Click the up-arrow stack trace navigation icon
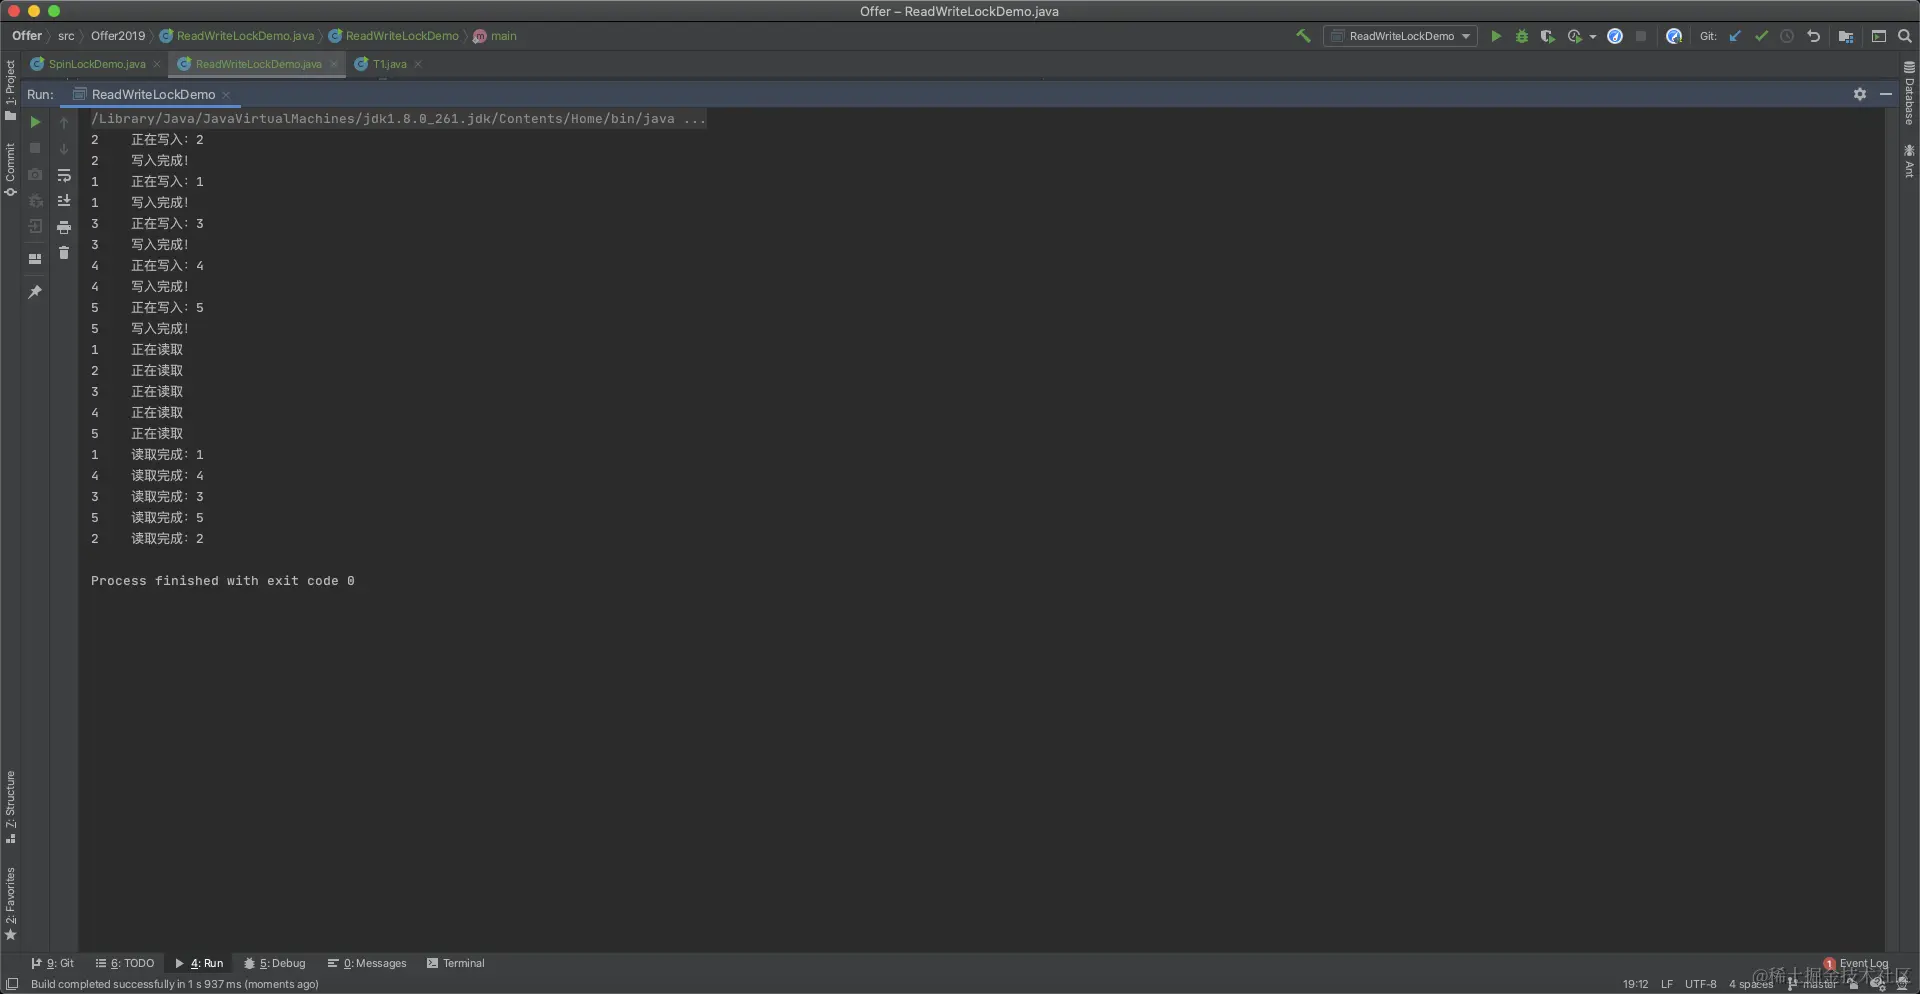This screenshot has height=994, width=1920. coord(64,122)
